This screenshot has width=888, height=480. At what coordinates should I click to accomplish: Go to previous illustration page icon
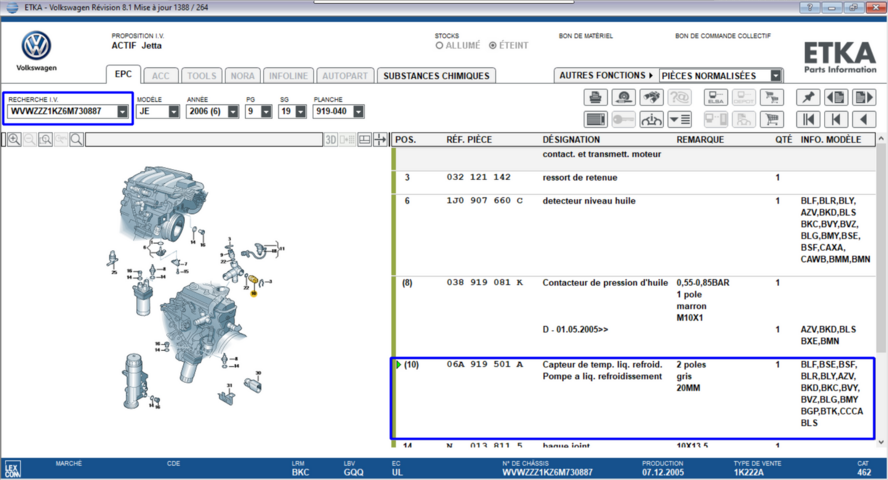tap(836, 97)
